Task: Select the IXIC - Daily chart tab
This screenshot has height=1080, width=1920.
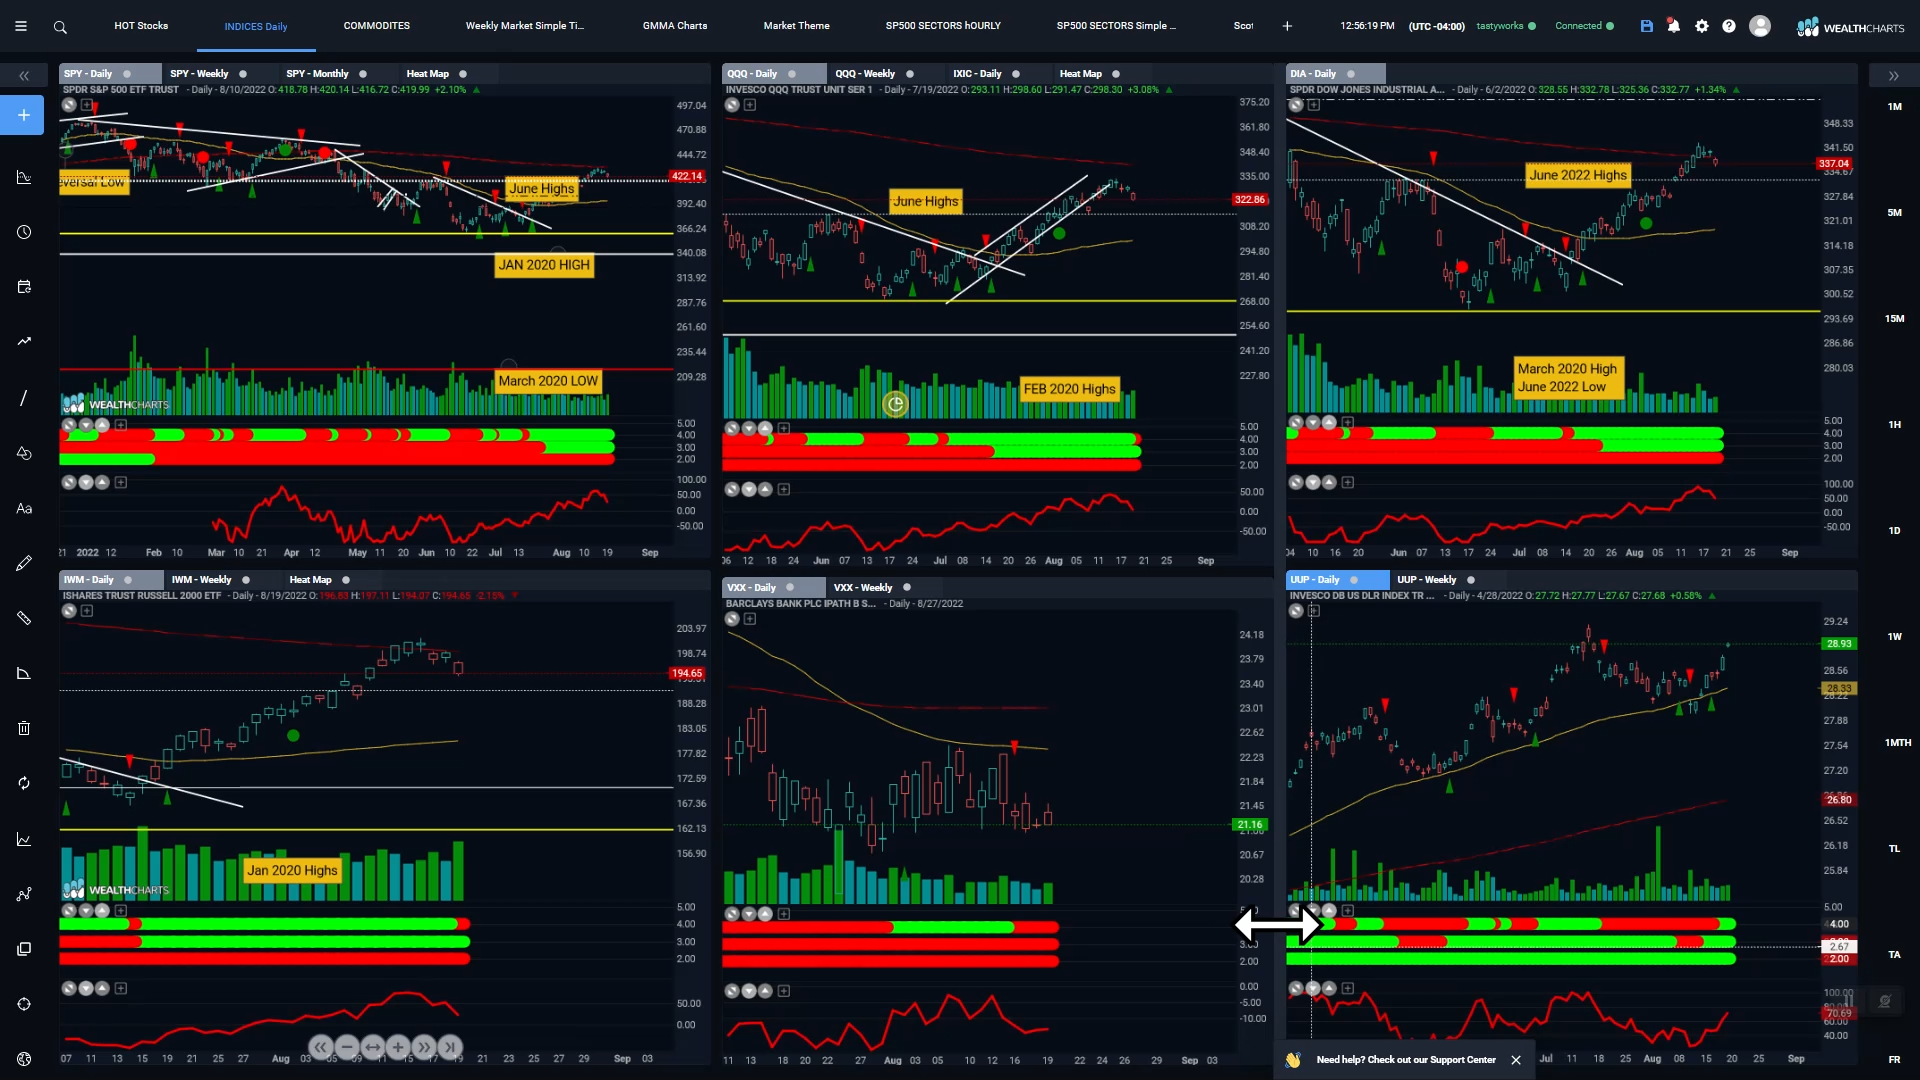Action: [977, 74]
